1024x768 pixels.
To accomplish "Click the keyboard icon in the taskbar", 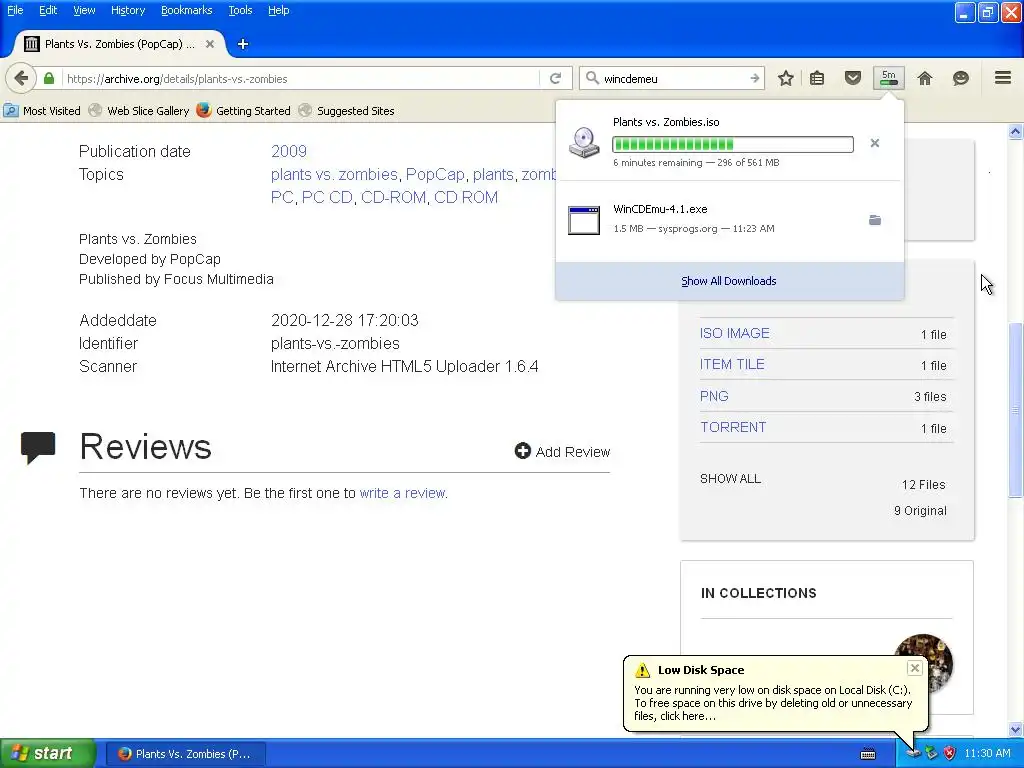I will (x=868, y=754).
